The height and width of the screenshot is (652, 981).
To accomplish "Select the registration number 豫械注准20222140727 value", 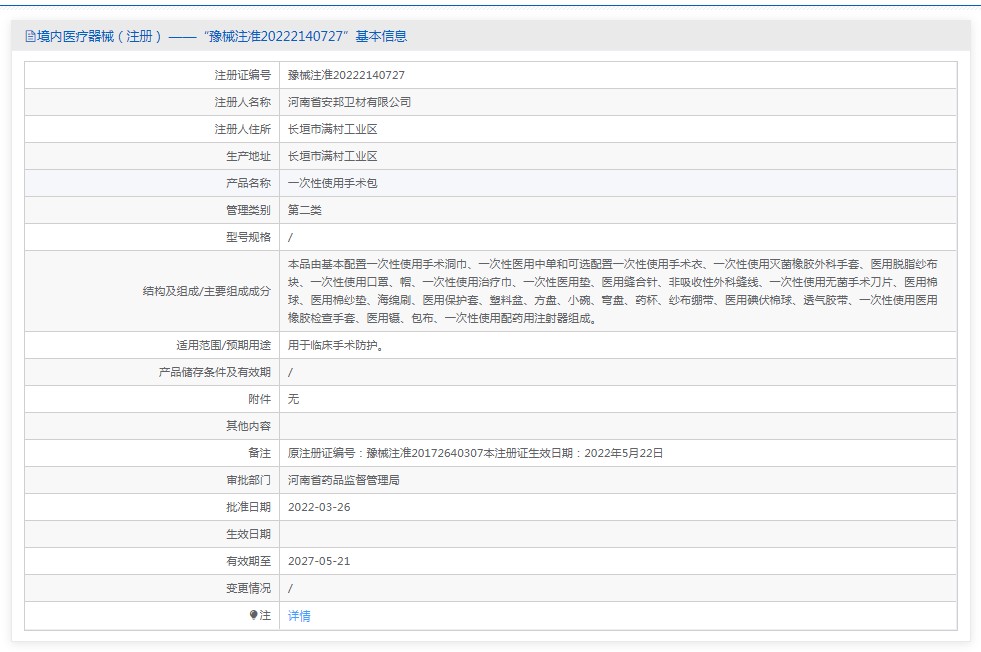I will click(346, 75).
